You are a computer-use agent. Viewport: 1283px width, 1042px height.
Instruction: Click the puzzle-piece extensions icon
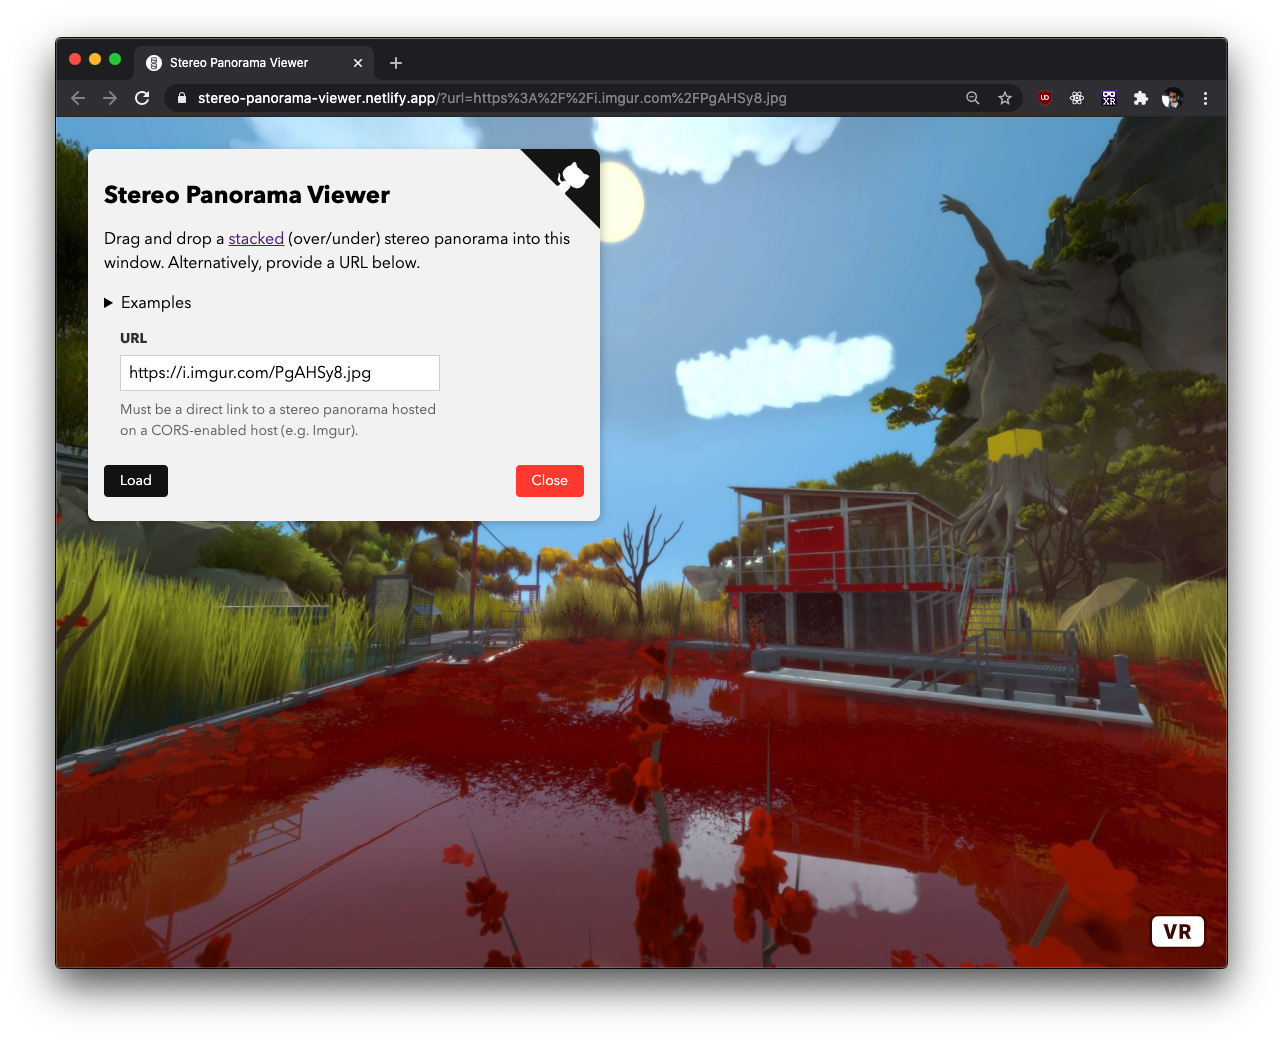[x=1140, y=98]
